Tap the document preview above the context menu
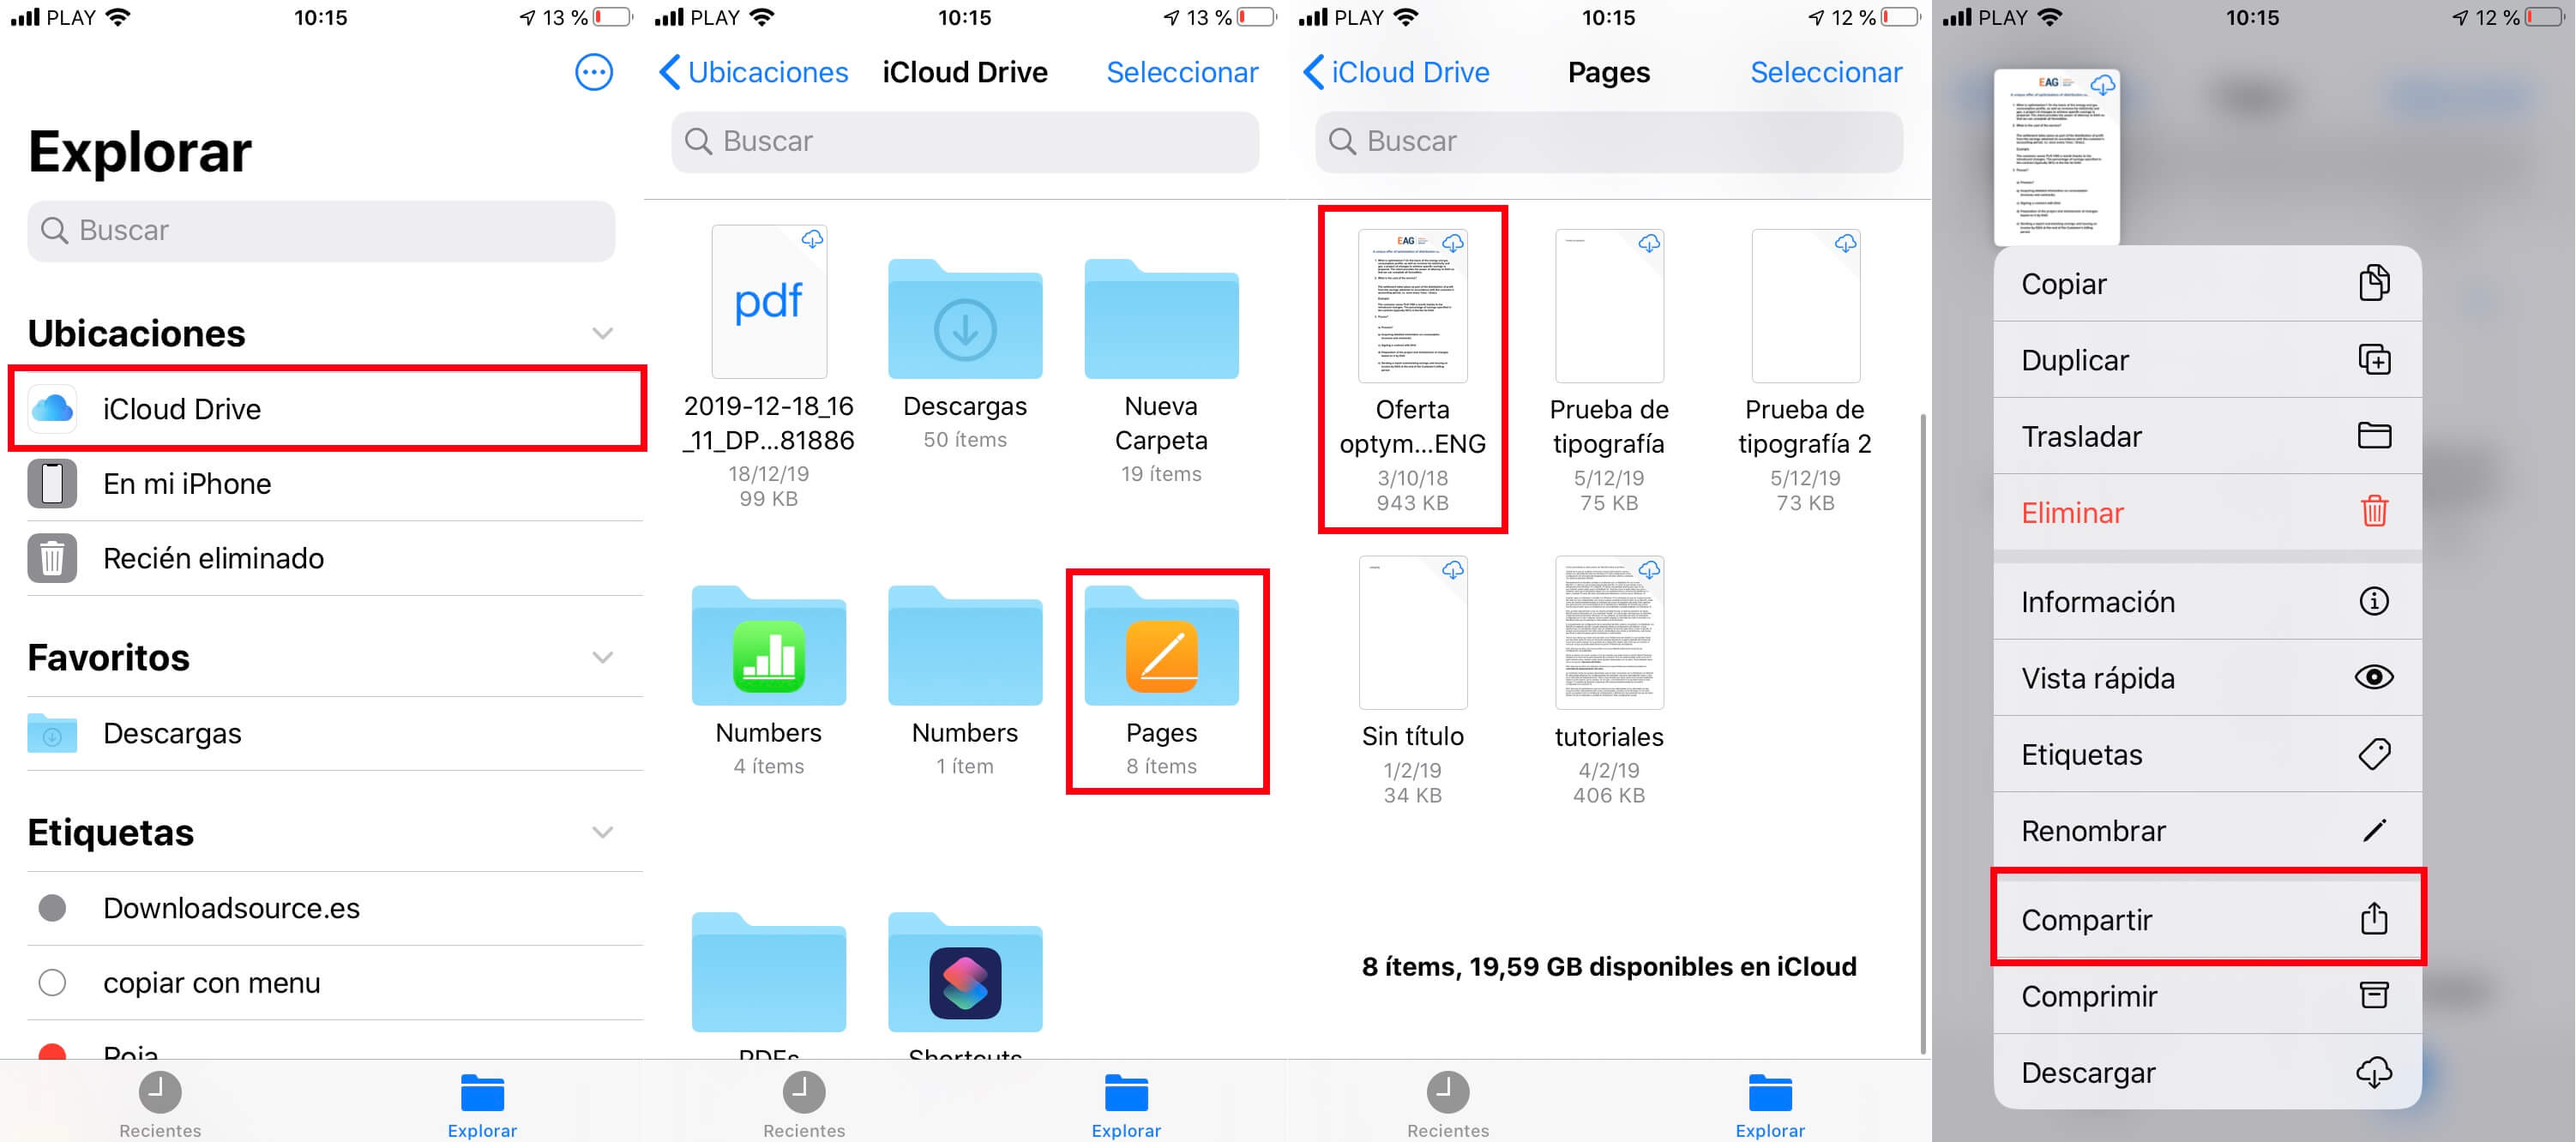2576x1142 pixels. (2057, 156)
